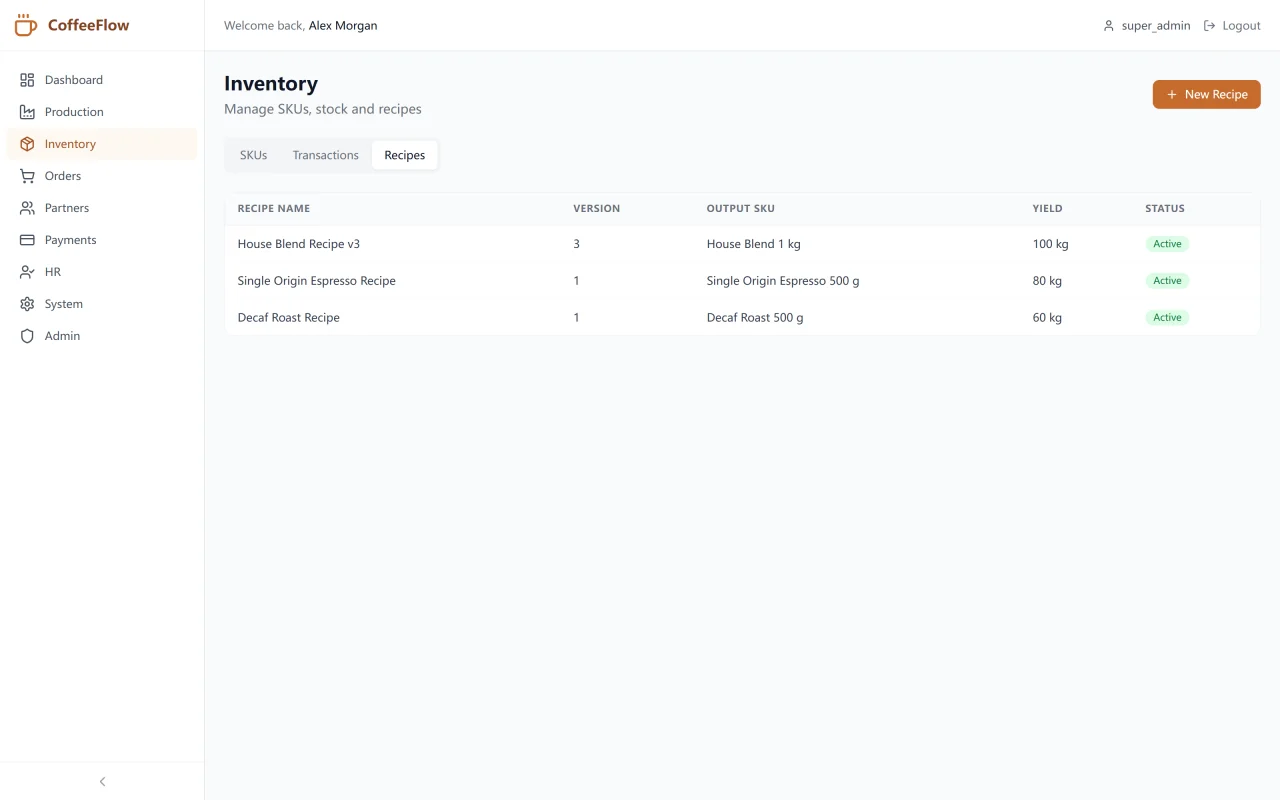Click the HR user-check icon
This screenshot has height=800, width=1280.
[27, 272]
